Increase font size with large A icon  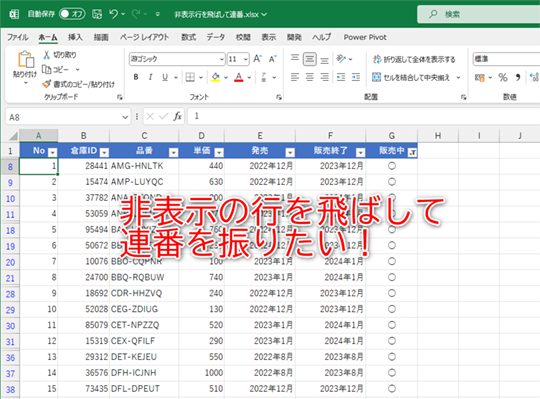[257, 59]
